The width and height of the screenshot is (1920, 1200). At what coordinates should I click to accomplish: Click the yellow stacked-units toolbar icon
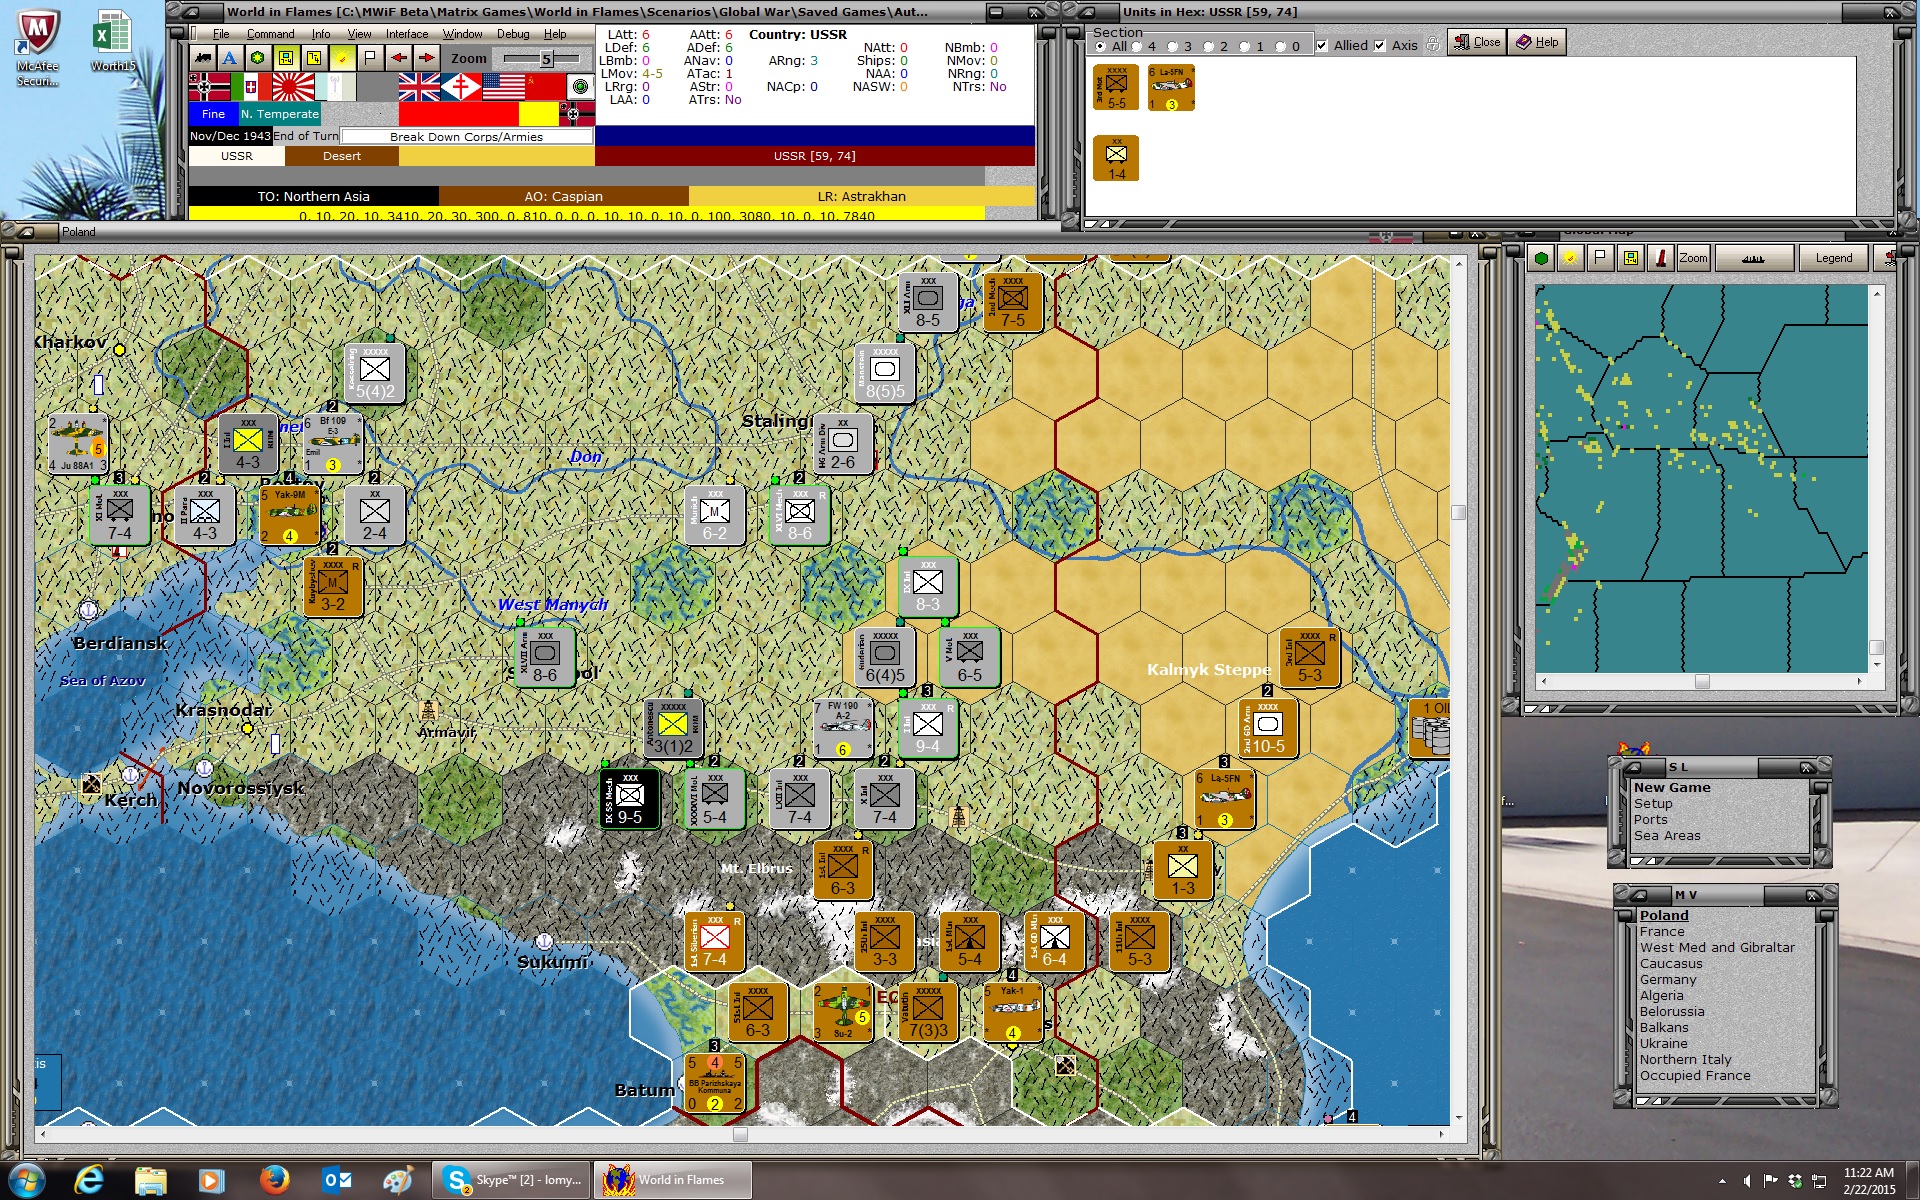tap(314, 58)
